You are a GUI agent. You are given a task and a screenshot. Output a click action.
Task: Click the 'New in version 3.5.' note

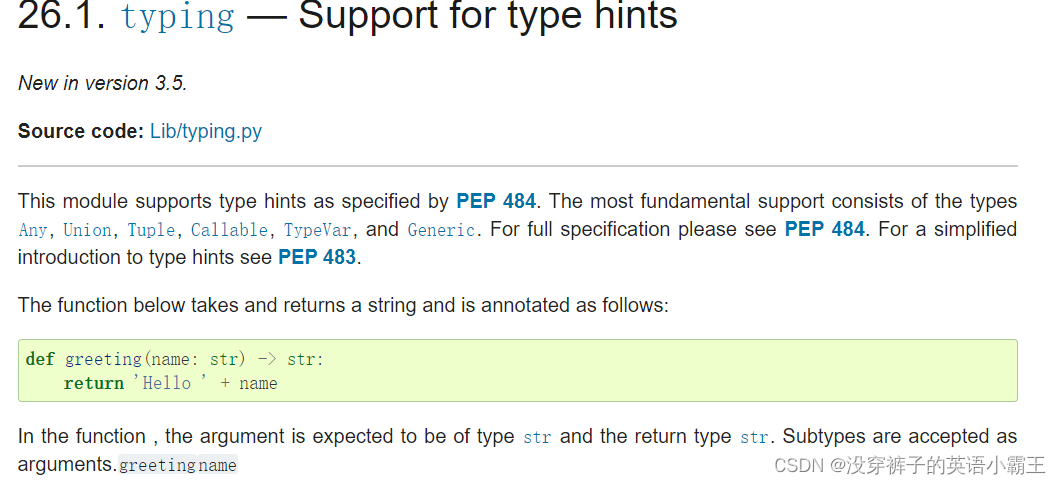coord(102,83)
